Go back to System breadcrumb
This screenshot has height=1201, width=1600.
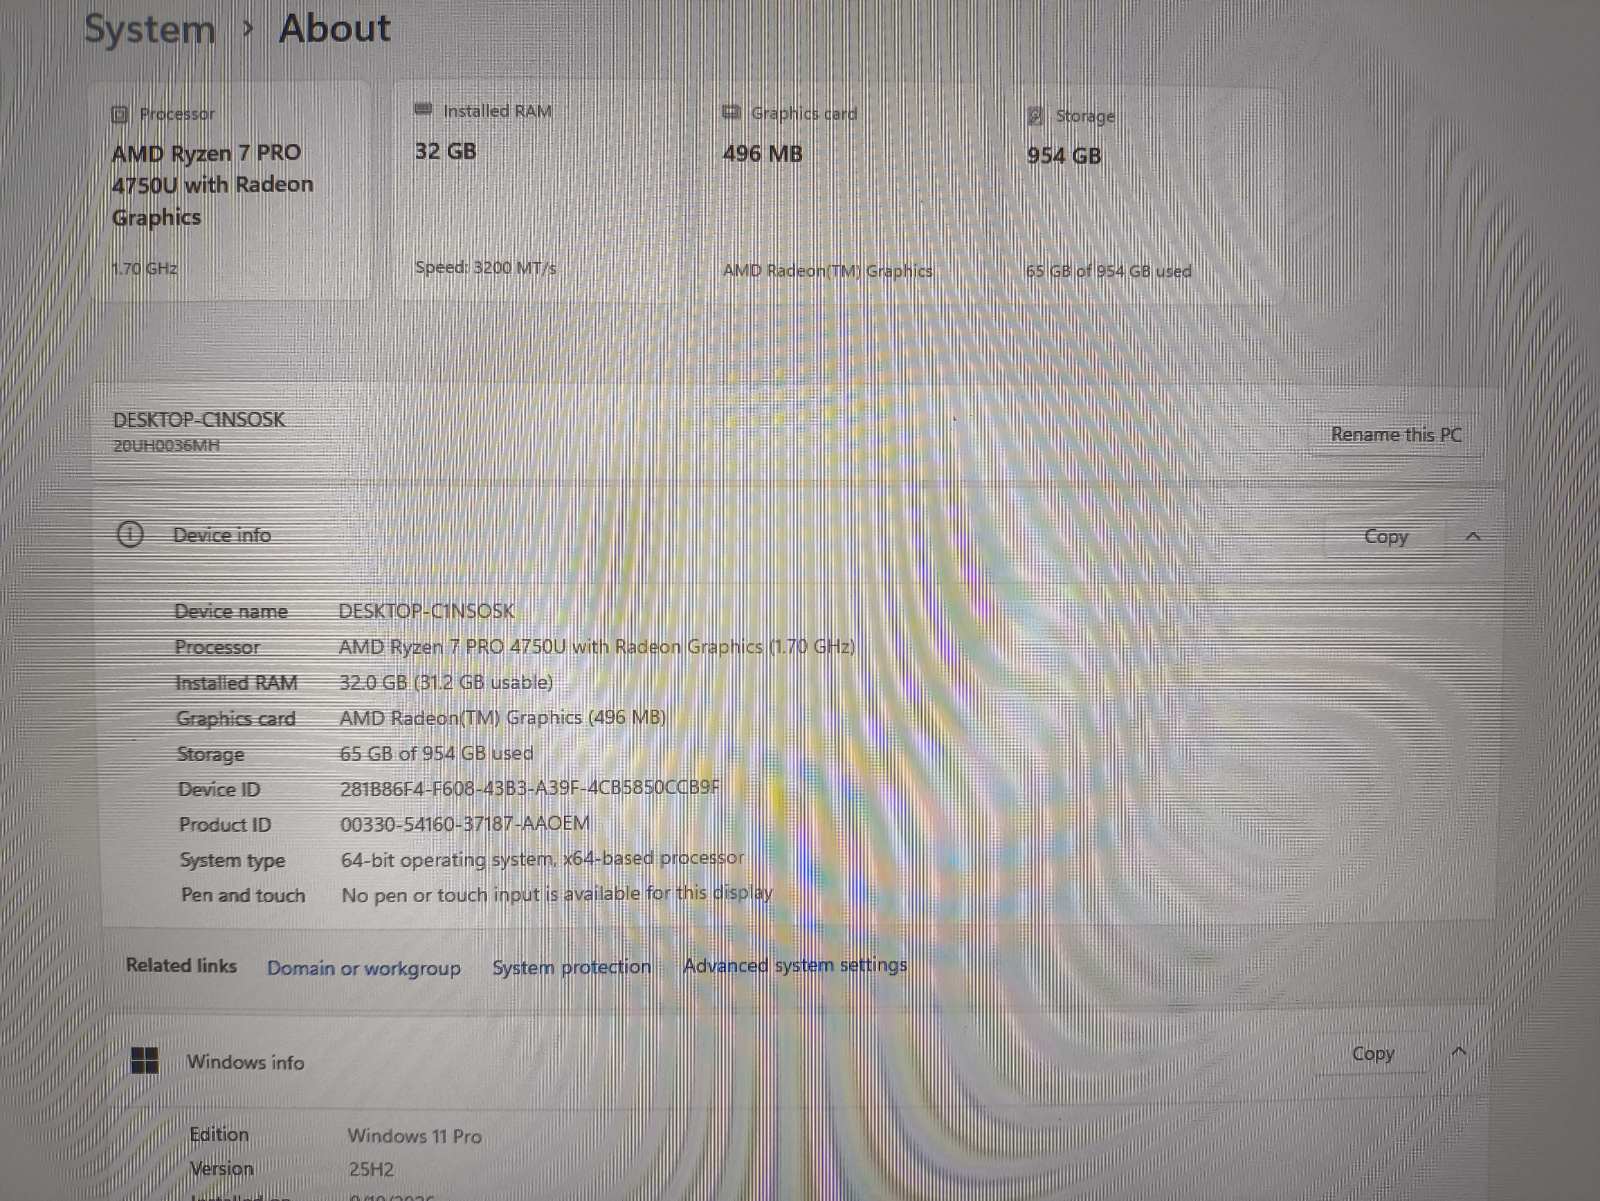150,28
